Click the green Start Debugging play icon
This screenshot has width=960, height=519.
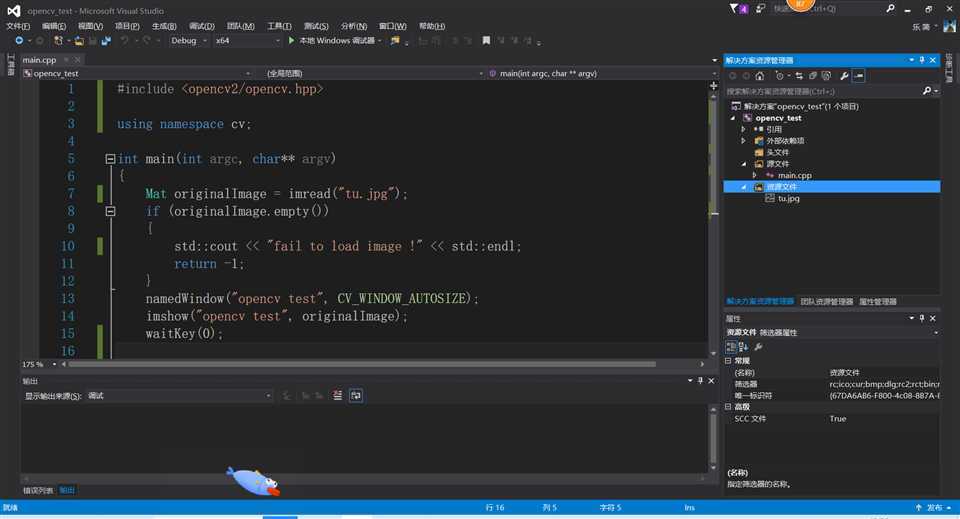point(292,41)
